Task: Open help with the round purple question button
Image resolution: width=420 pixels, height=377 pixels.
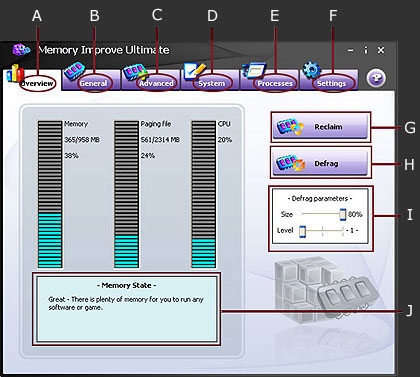Action: click(376, 79)
